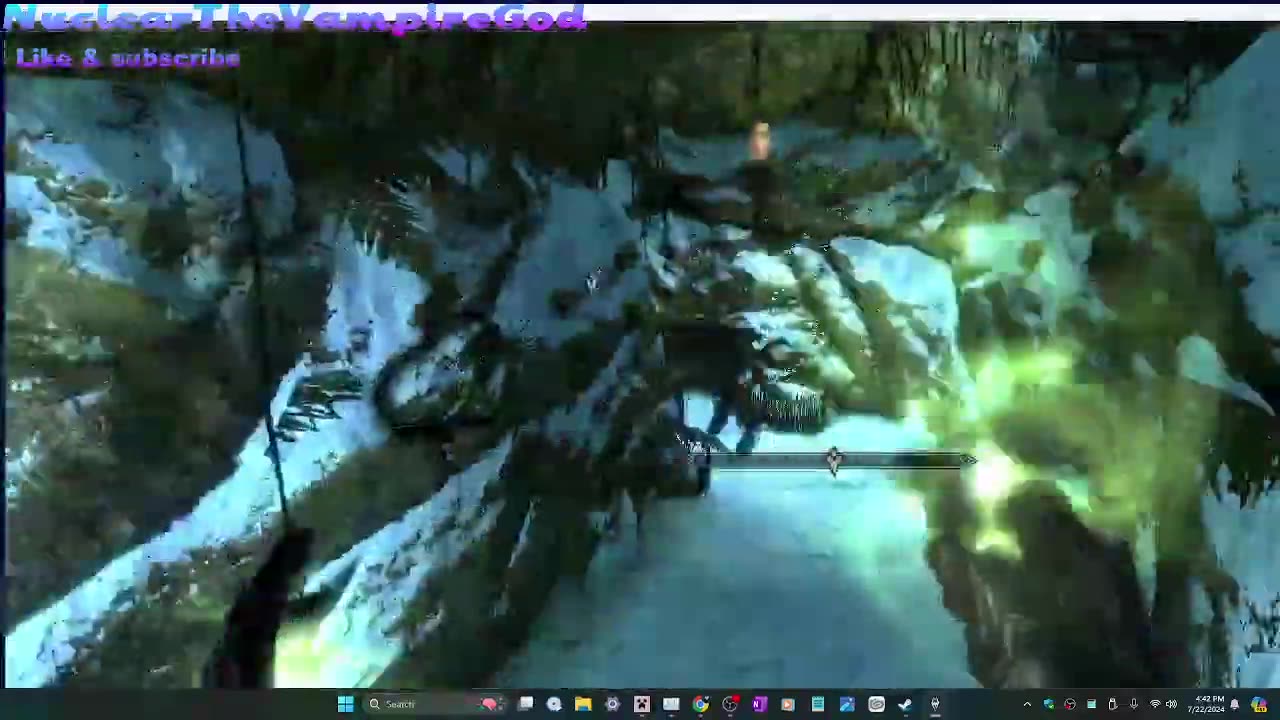Image resolution: width=1280 pixels, height=720 pixels.
Task: Open the Notepad taskbar icon
Action: (817, 704)
